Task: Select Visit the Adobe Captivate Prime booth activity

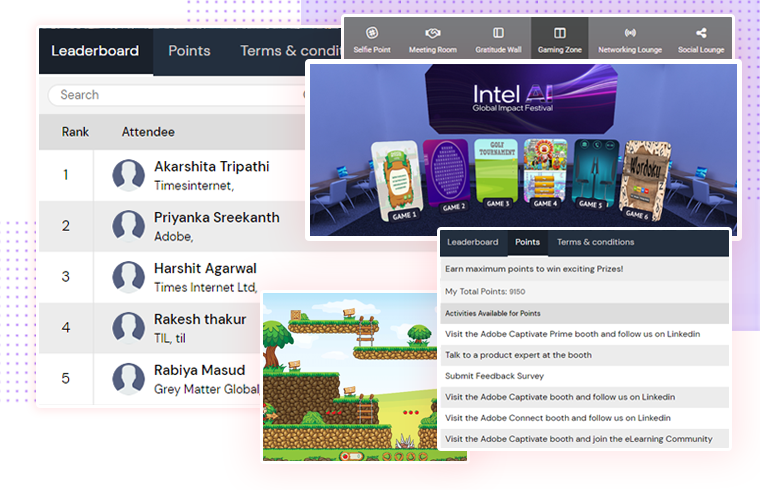Action: 585,334
